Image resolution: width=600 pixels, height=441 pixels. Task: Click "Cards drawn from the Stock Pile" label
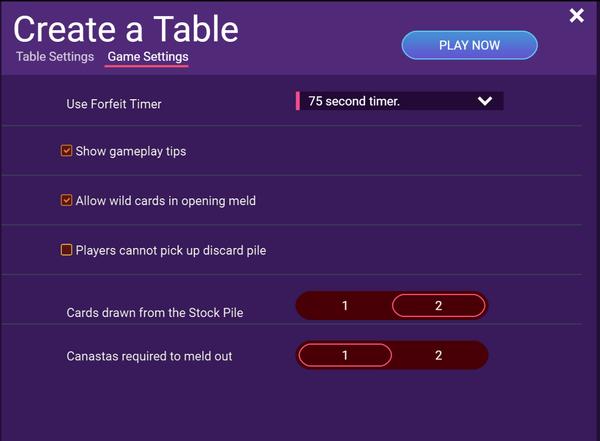pos(155,313)
